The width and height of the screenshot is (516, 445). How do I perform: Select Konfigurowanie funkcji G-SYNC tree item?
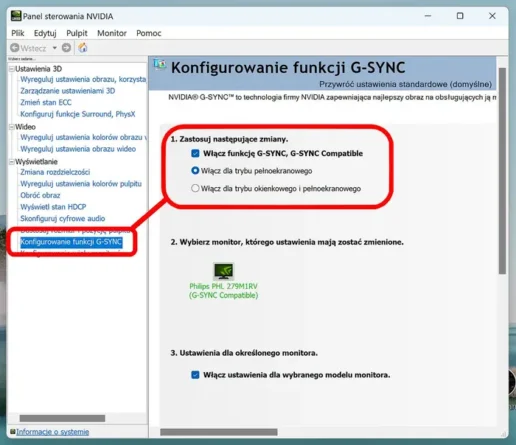tap(71, 242)
